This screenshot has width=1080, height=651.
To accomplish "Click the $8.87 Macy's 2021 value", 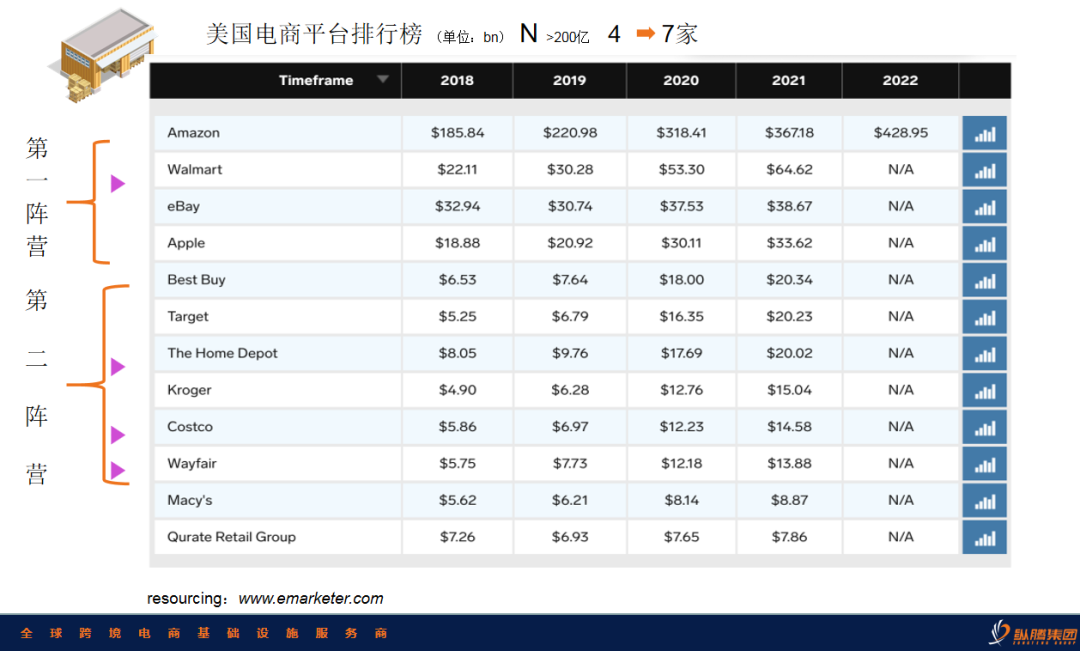I will 789,499.
